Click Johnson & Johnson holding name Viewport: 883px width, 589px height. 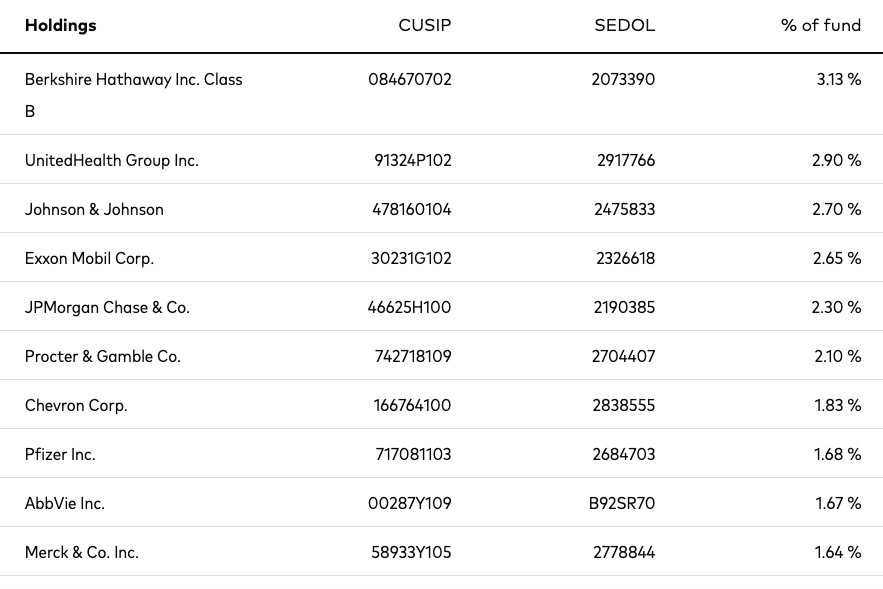(94, 209)
